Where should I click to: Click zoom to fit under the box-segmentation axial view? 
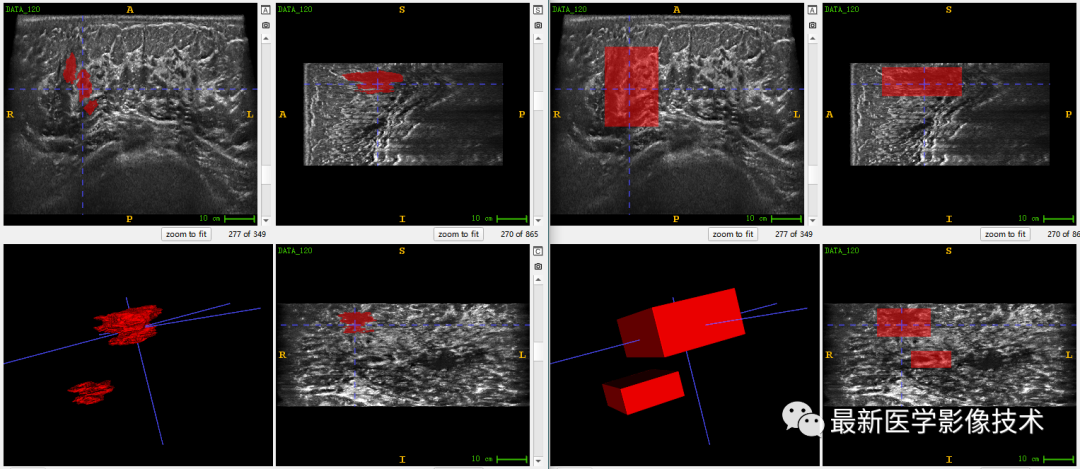coord(733,234)
